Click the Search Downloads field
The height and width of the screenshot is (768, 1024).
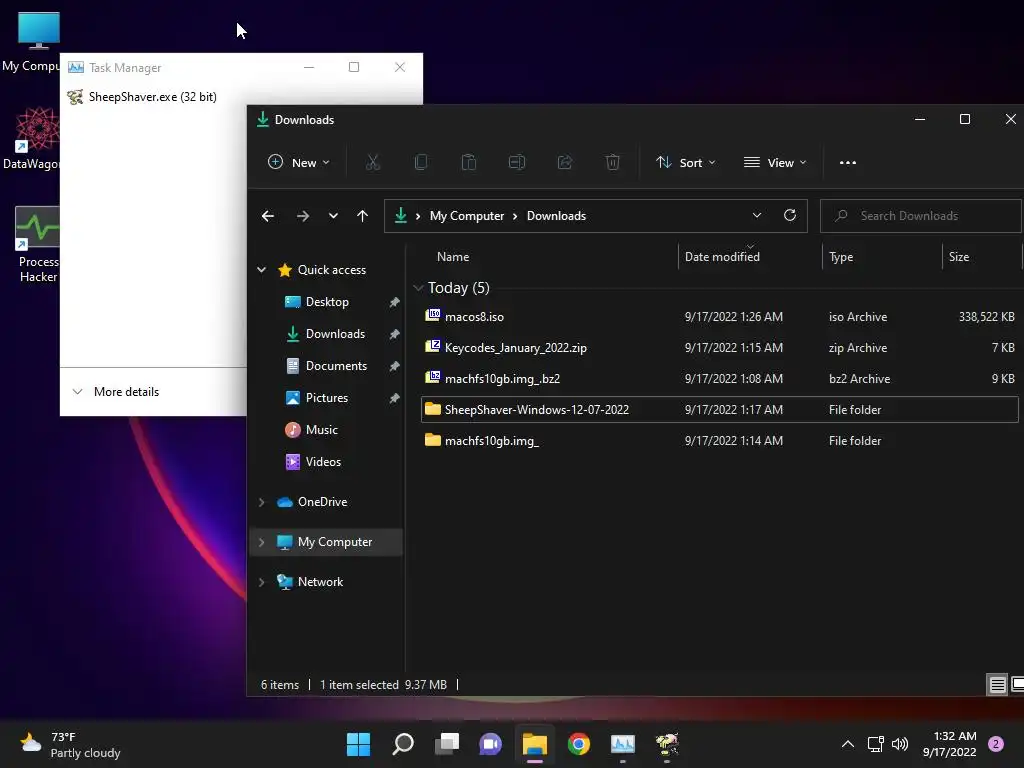point(921,216)
